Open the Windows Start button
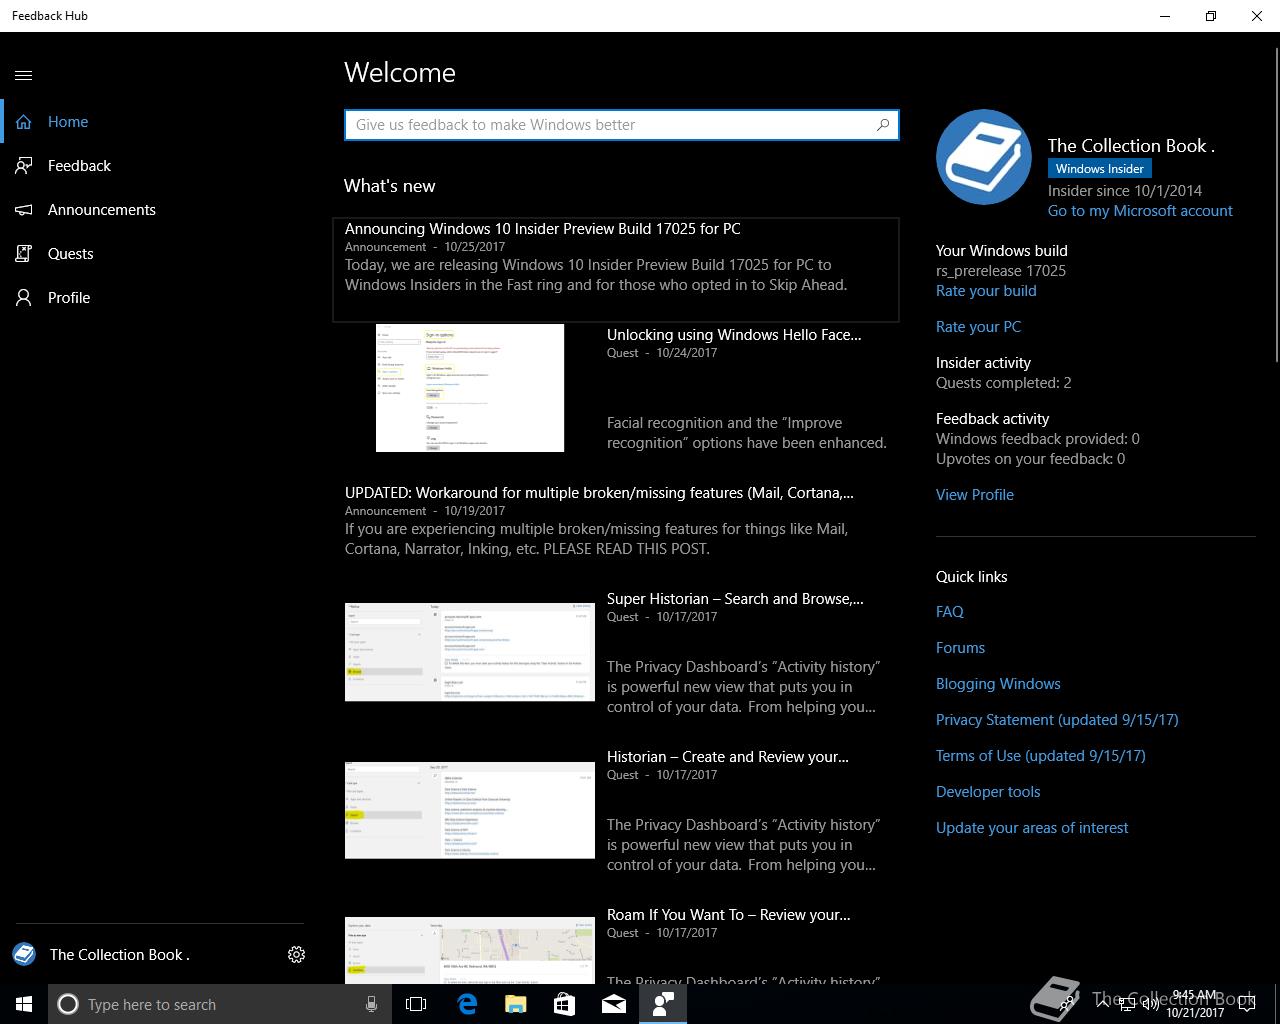This screenshot has width=1280, height=1024. (24, 1004)
